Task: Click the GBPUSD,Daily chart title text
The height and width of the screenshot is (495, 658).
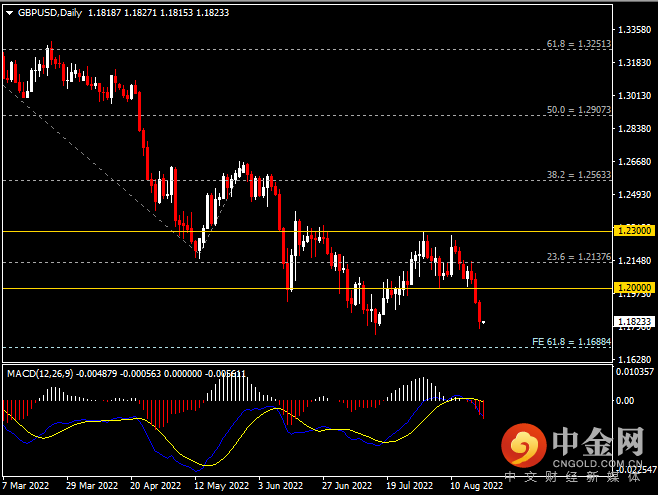Action: (50, 13)
